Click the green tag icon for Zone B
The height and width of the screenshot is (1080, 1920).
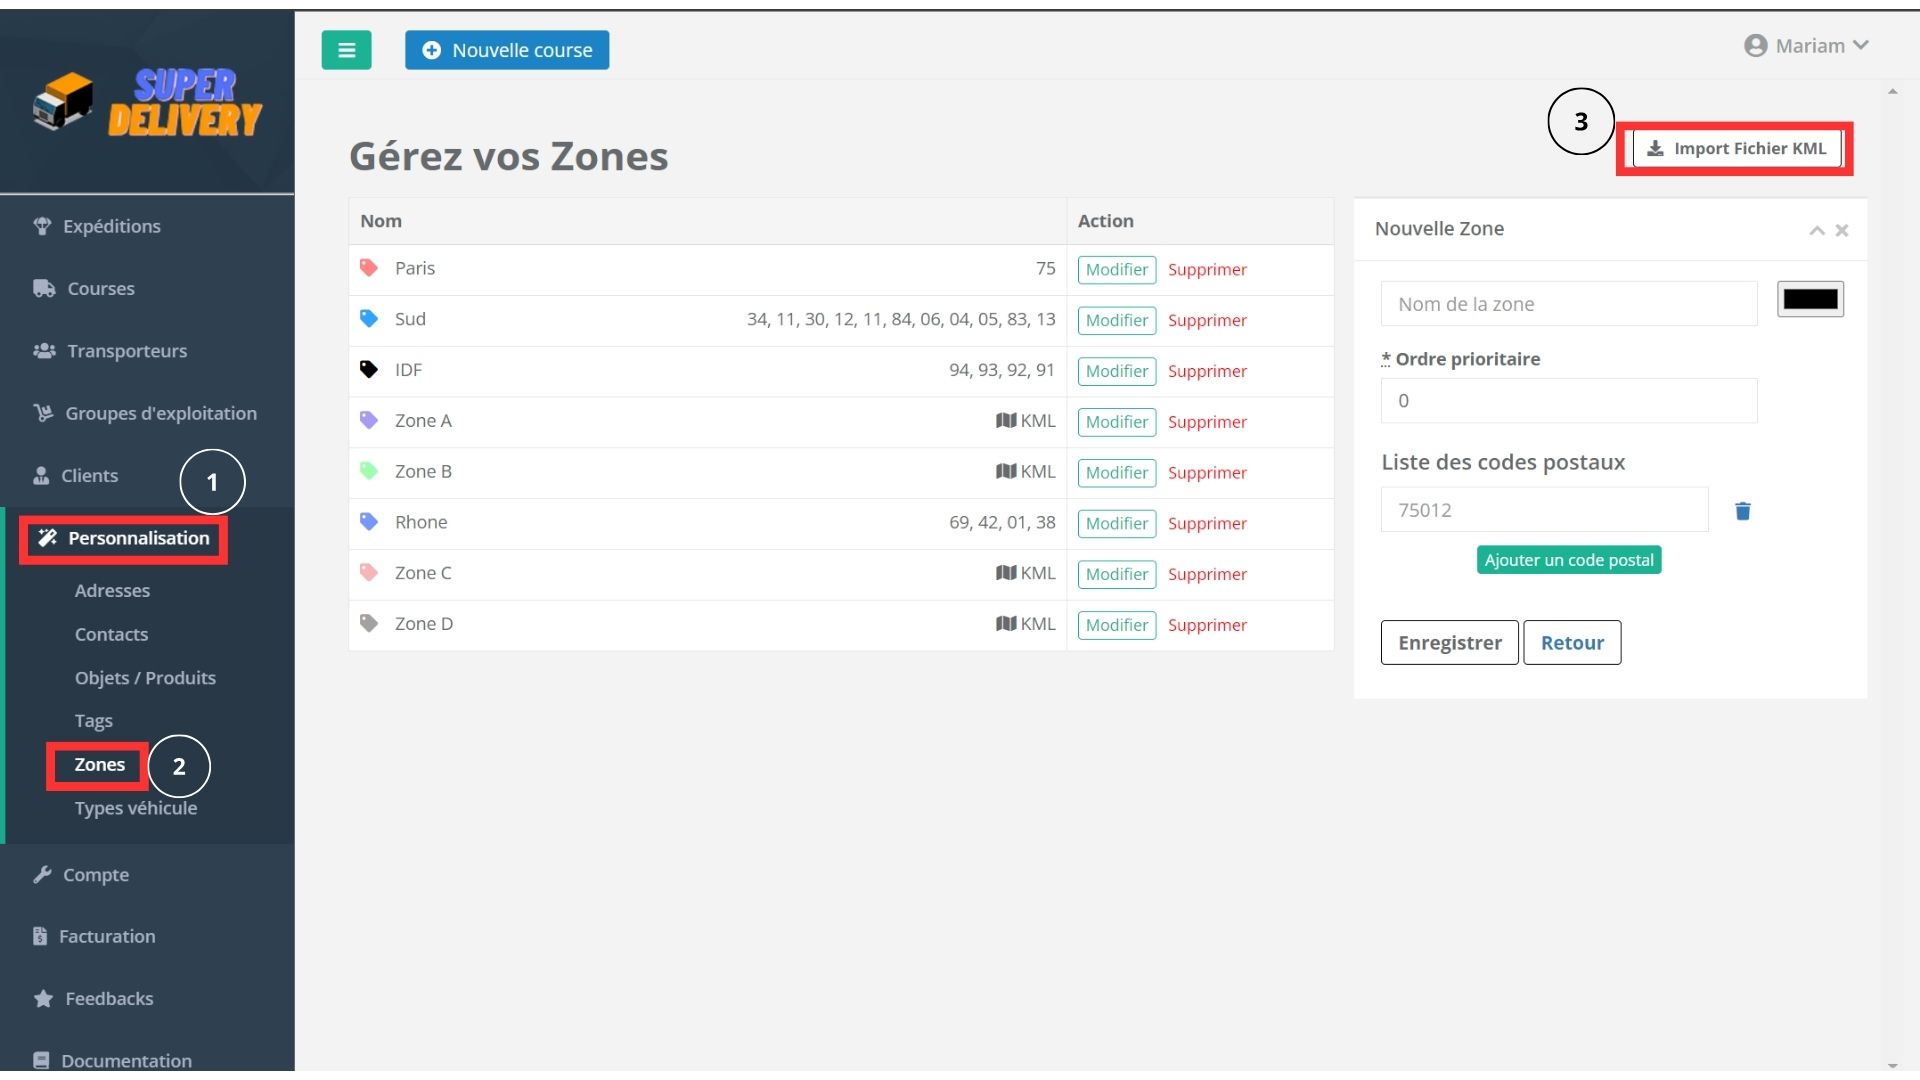[369, 471]
